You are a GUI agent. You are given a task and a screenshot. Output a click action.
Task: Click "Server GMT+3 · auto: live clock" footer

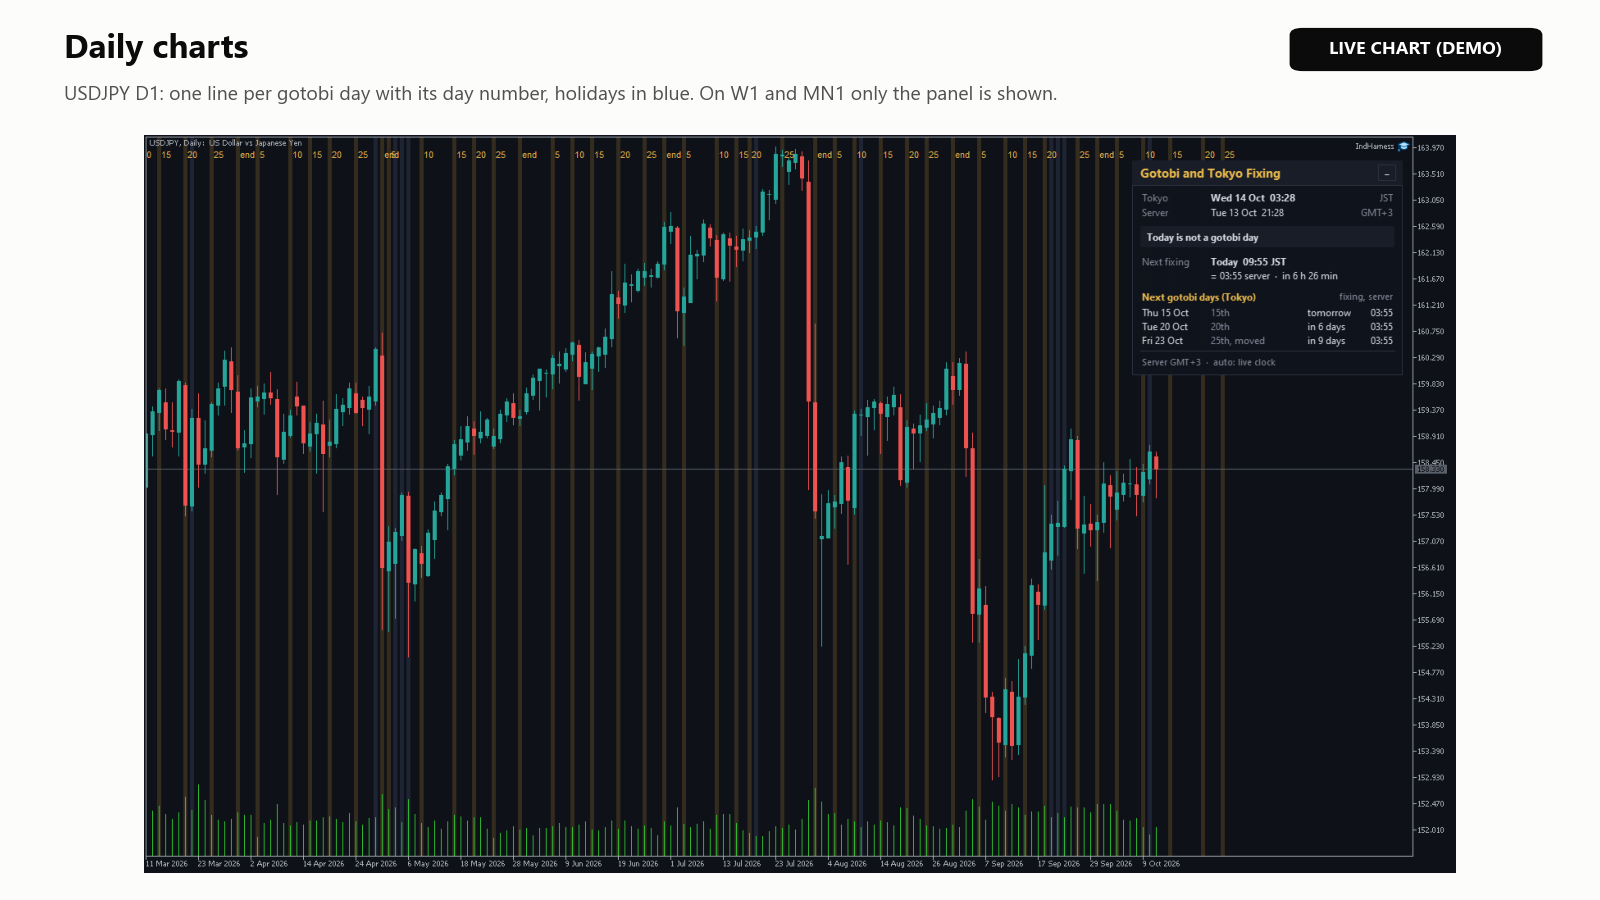[1208, 363]
